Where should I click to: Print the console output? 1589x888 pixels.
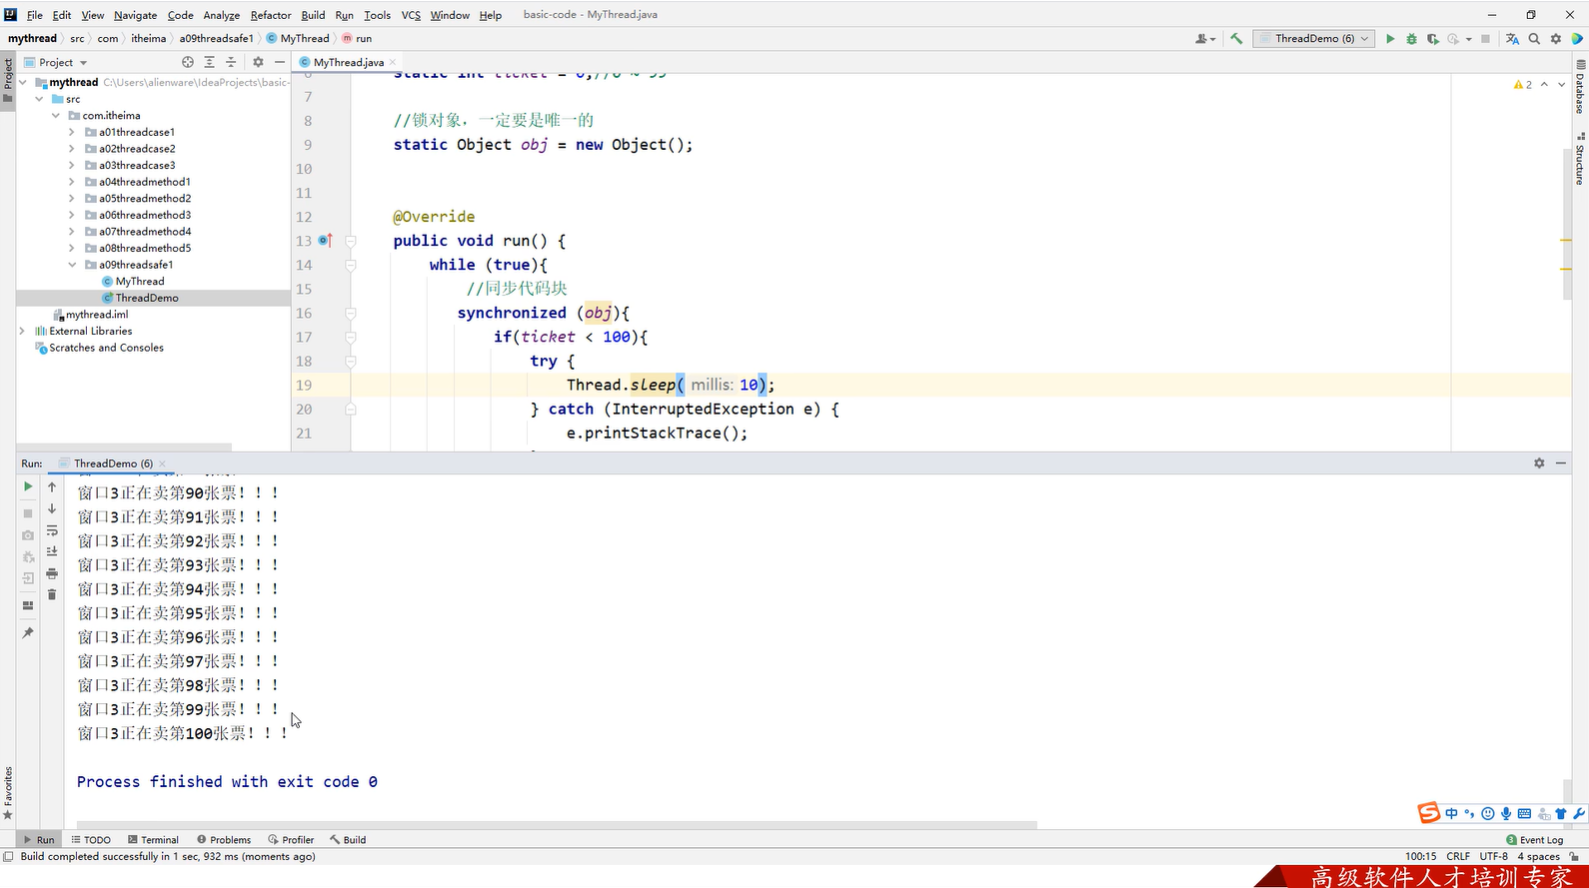click(52, 574)
